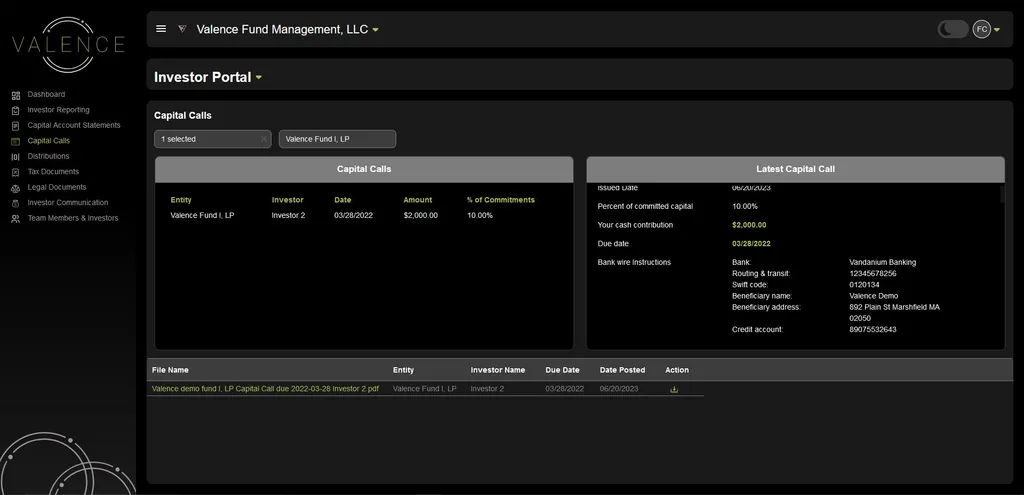The image size is (1024, 495).
Task: Click the Dashboard sidebar icon
Action: (16, 95)
